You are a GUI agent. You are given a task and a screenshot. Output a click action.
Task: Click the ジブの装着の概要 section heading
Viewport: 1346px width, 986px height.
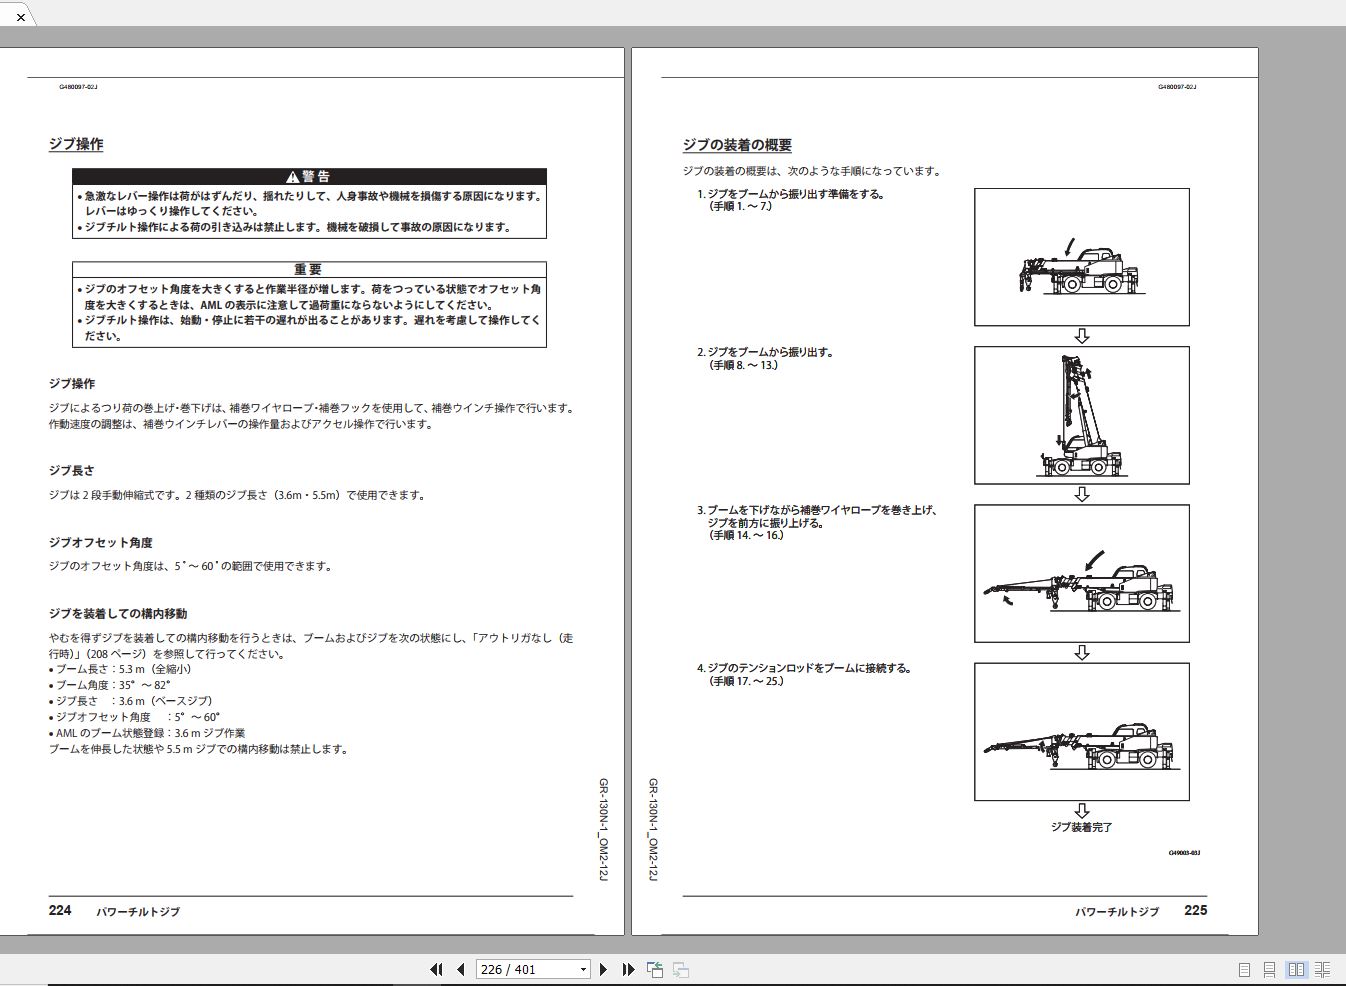tap(737, 145)
